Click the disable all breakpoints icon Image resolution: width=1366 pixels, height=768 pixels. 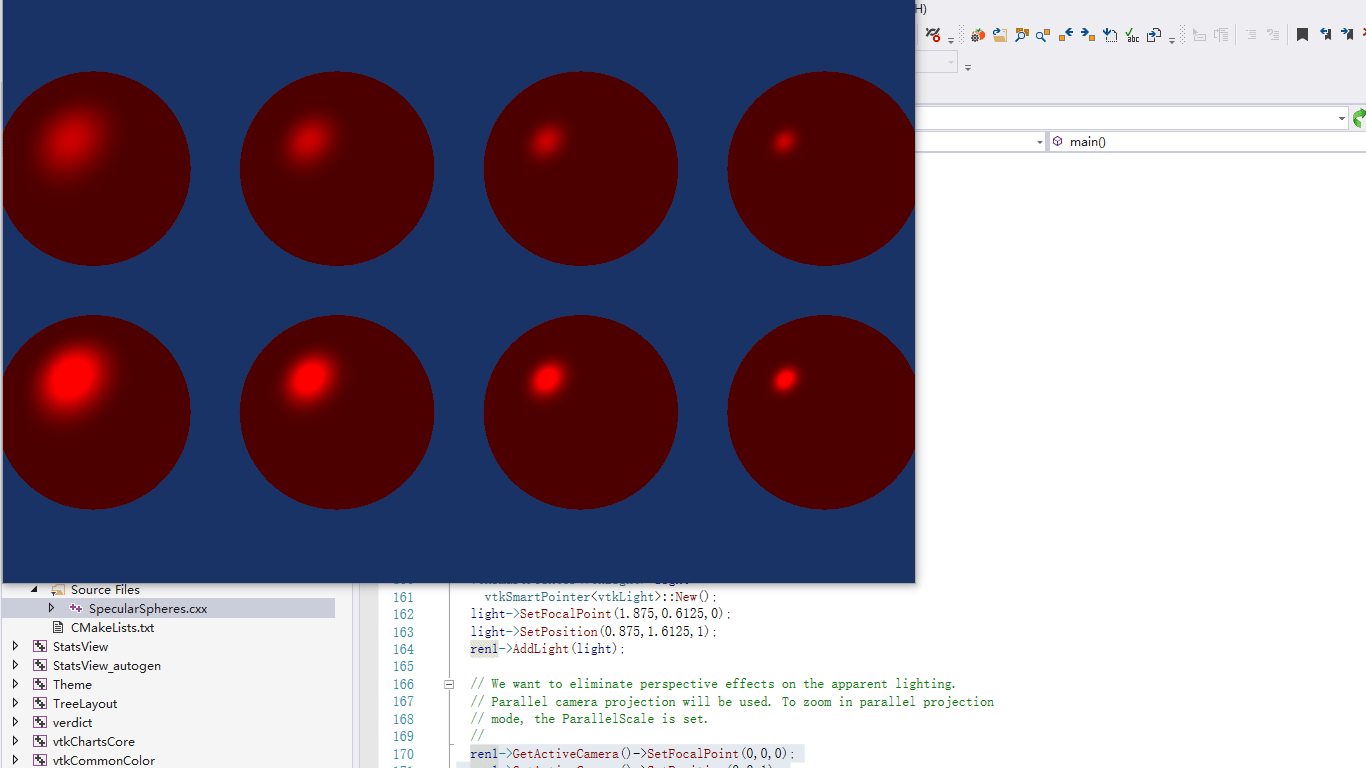(932, 34)
